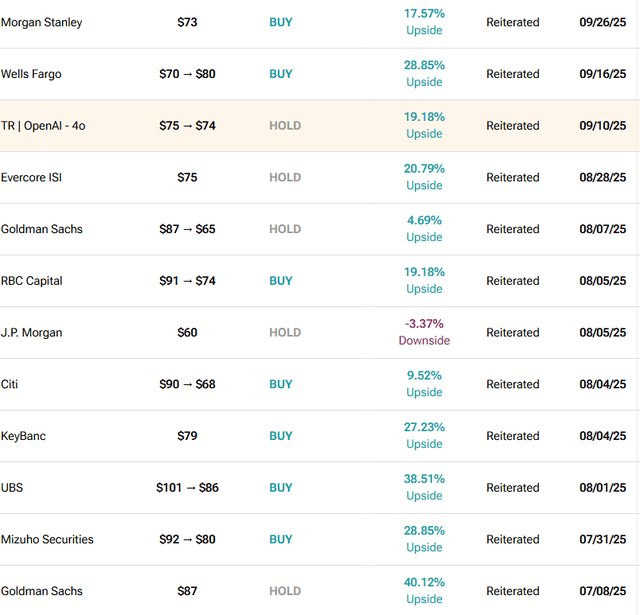
Task: Click the 40.12% Upside figure
Action: click(x=424, y=590)
